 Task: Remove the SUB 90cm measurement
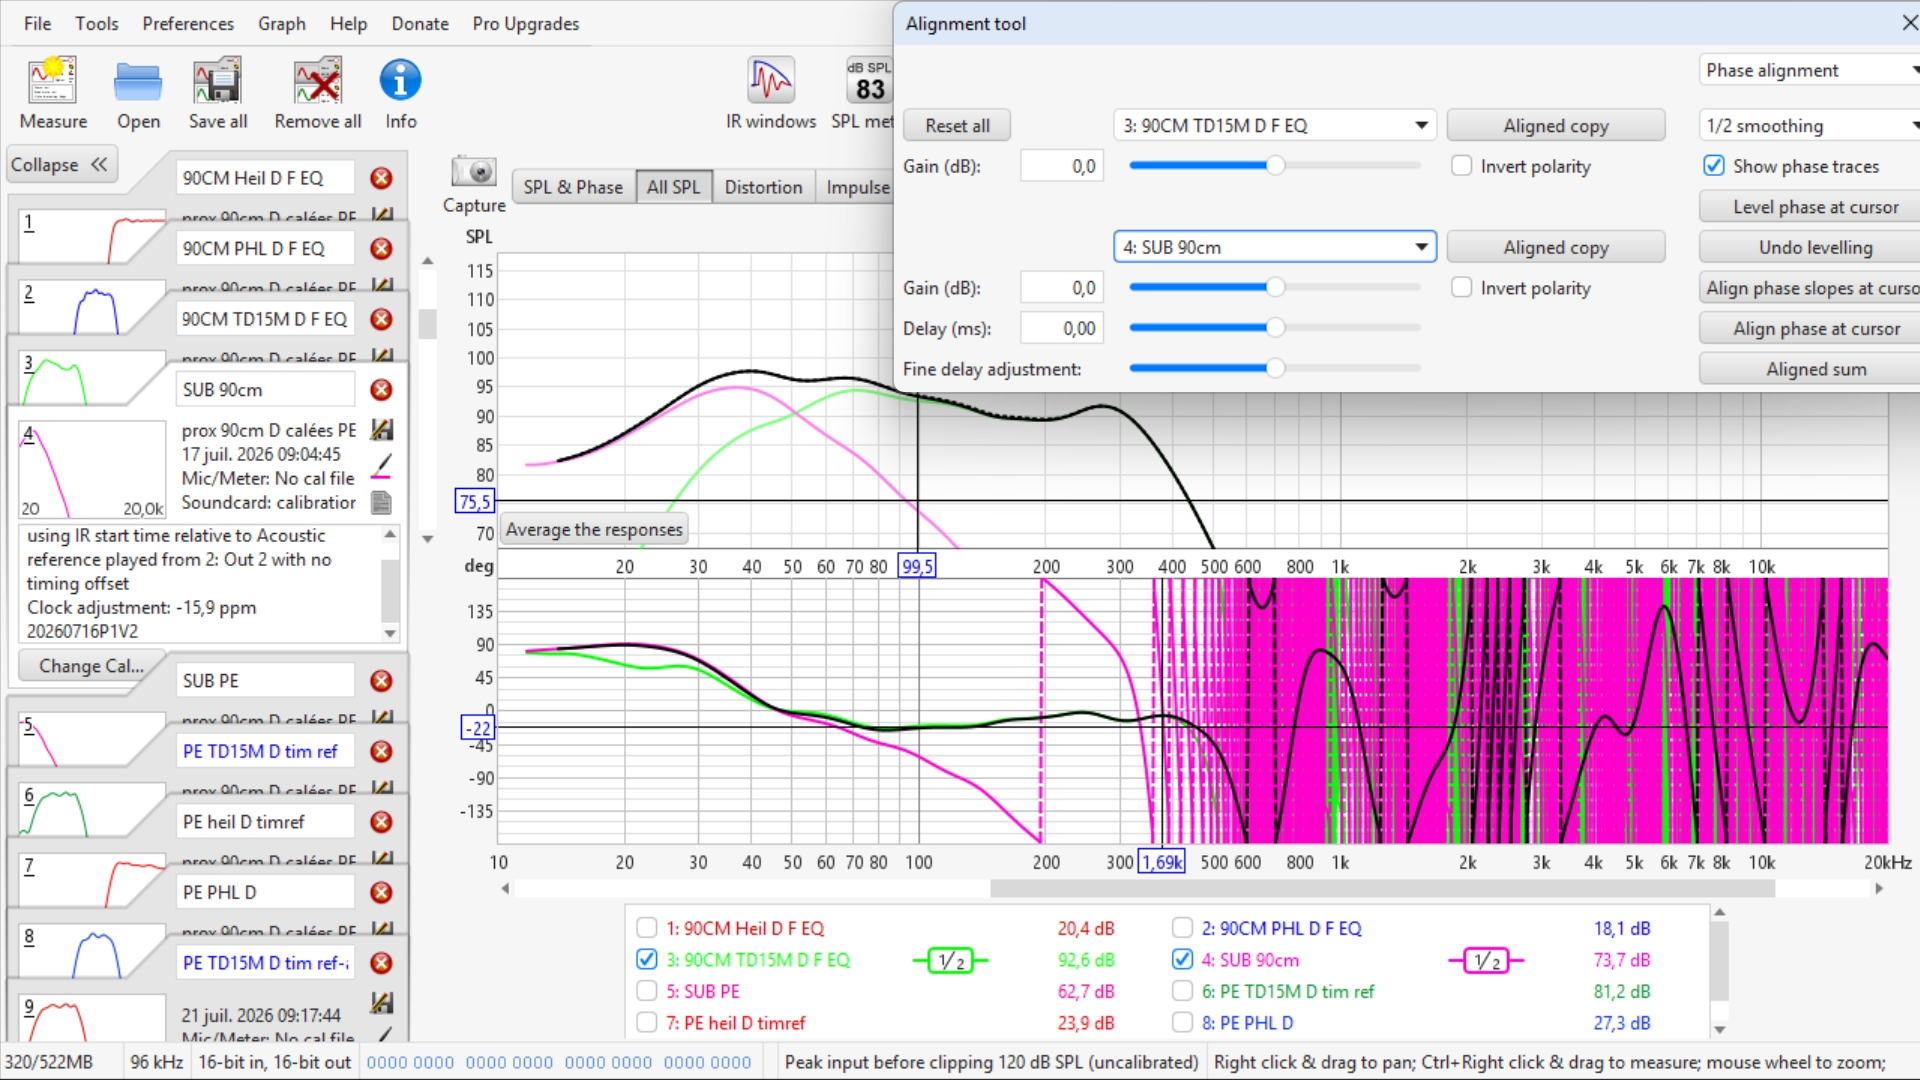point(381,389)
